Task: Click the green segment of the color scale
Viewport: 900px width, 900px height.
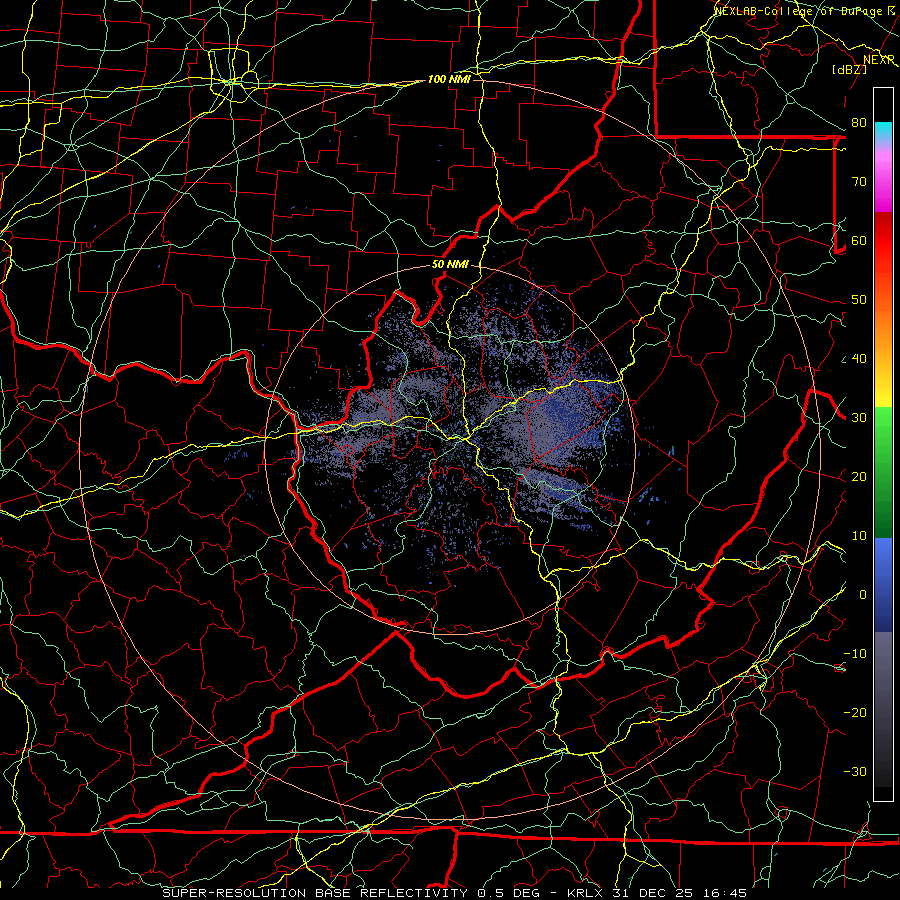Action: click(883, 472)
